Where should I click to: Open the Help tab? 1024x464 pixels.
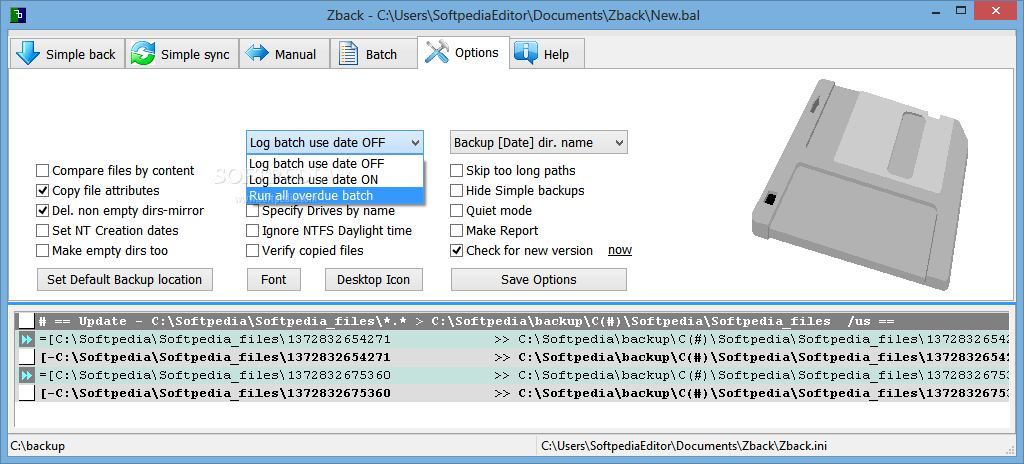coord(547,54)
